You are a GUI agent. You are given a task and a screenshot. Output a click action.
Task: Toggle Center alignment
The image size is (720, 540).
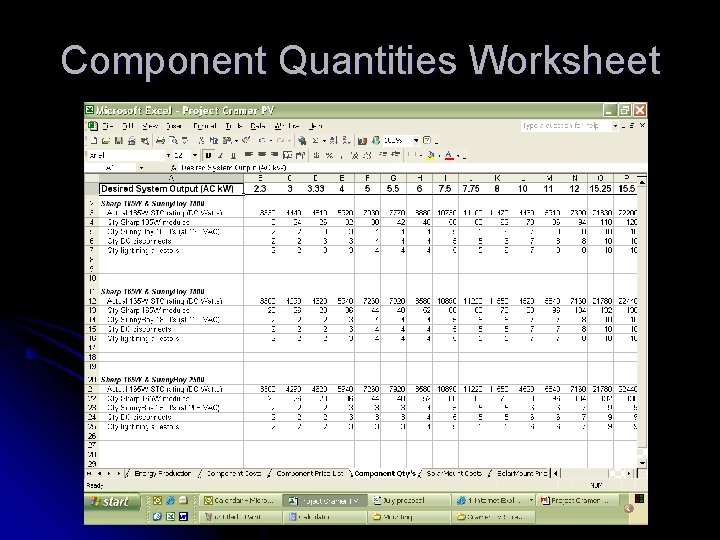[262, 155]
